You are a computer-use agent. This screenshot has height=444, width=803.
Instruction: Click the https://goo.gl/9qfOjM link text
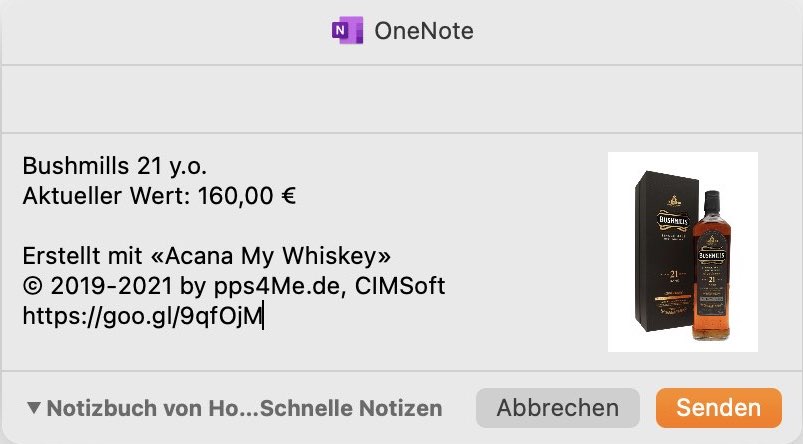[142, 316]
